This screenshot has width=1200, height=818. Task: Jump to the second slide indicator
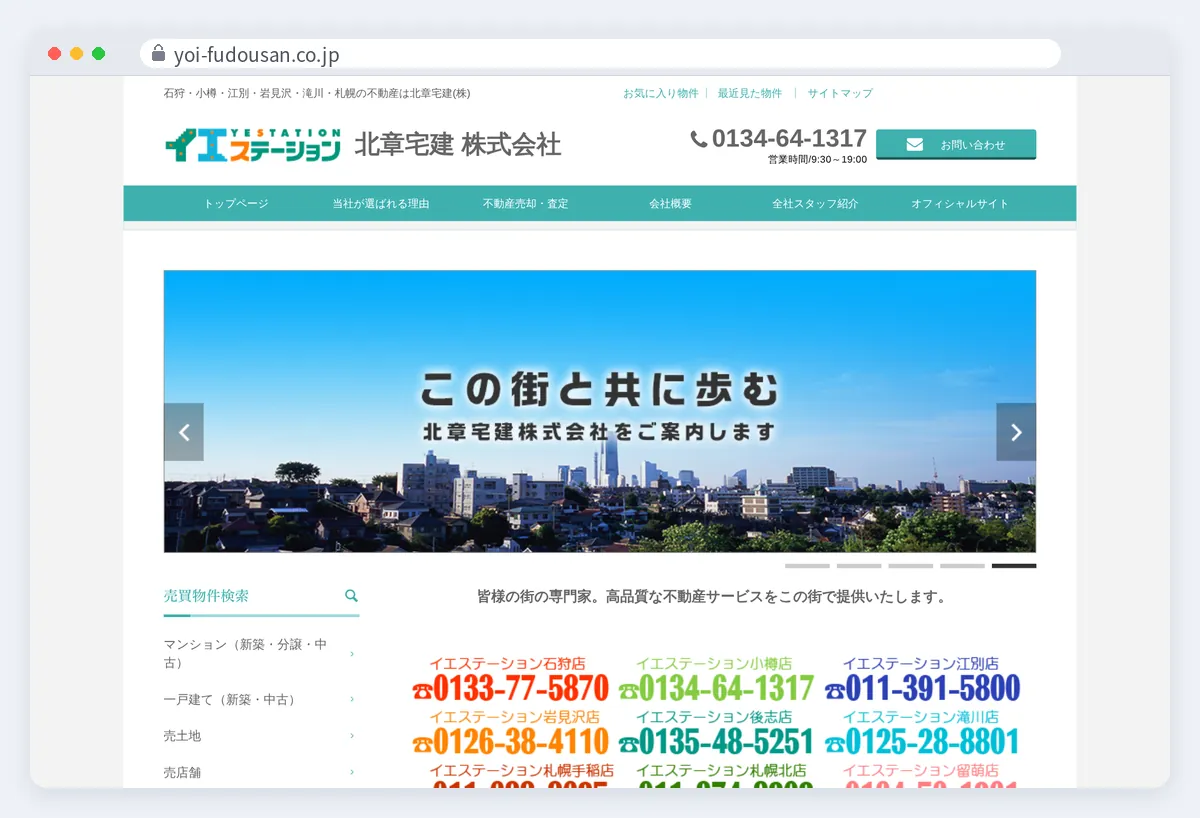click(859, 566)
